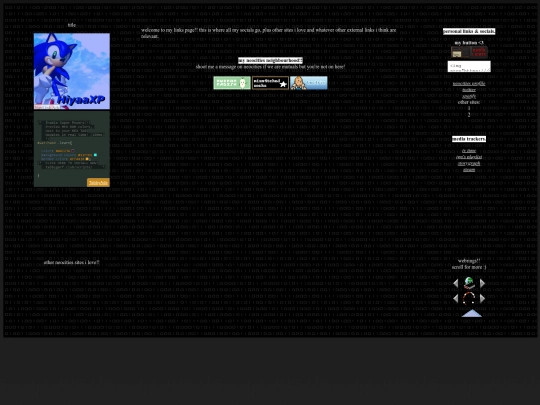Screen dimensions: 540x405
Task: Open the spotify link
Action: point(469,96)
